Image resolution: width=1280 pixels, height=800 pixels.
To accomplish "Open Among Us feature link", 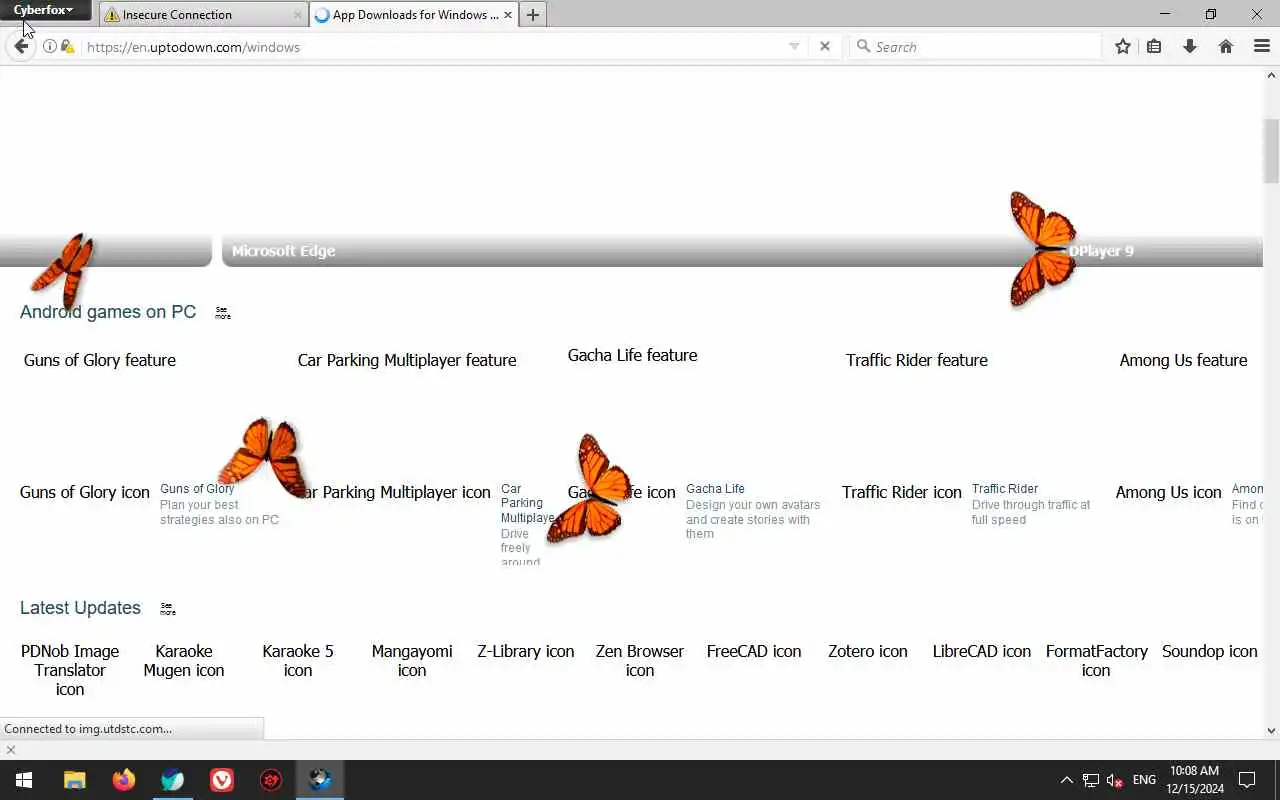I will 1183,360.
